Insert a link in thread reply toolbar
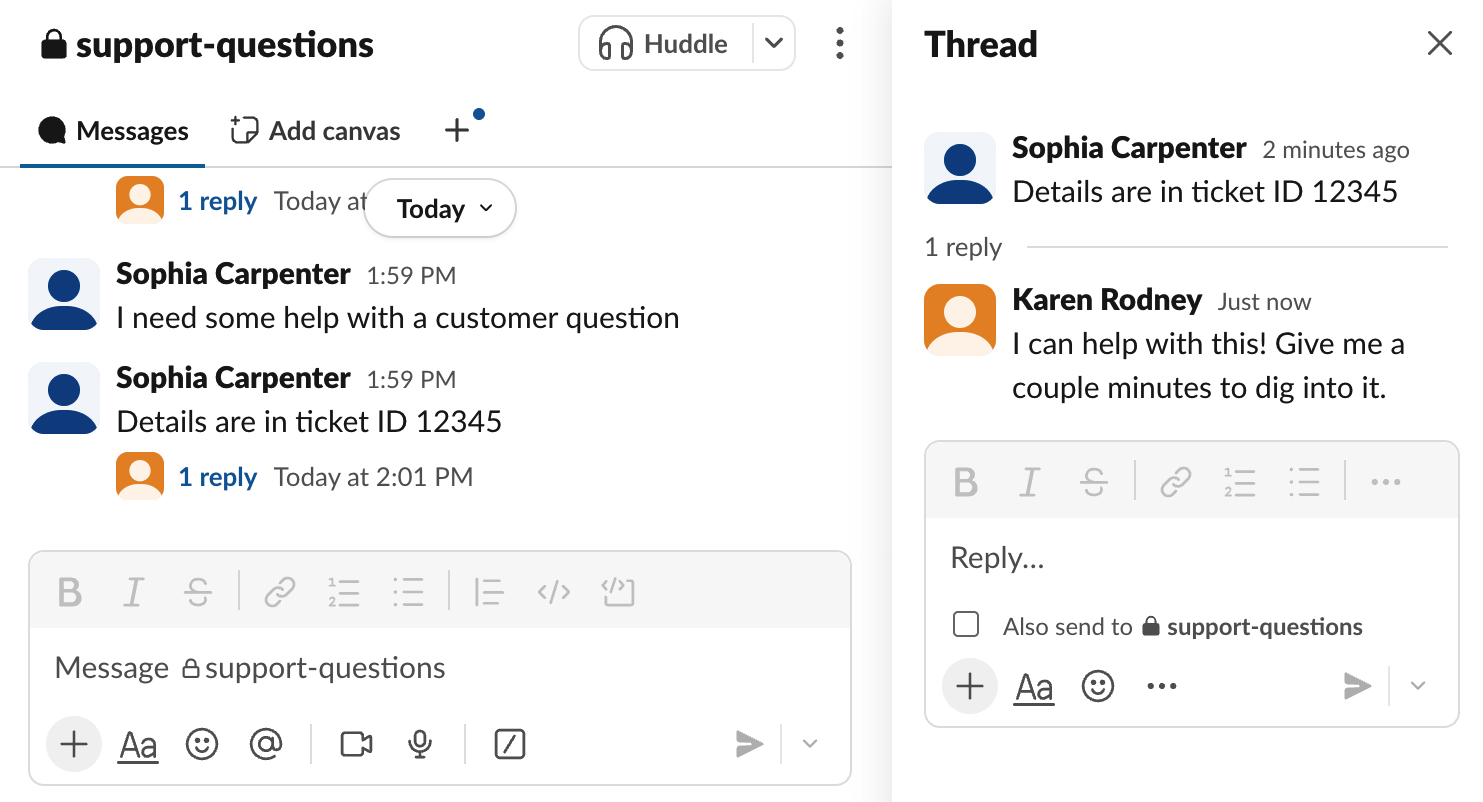 1175,483
